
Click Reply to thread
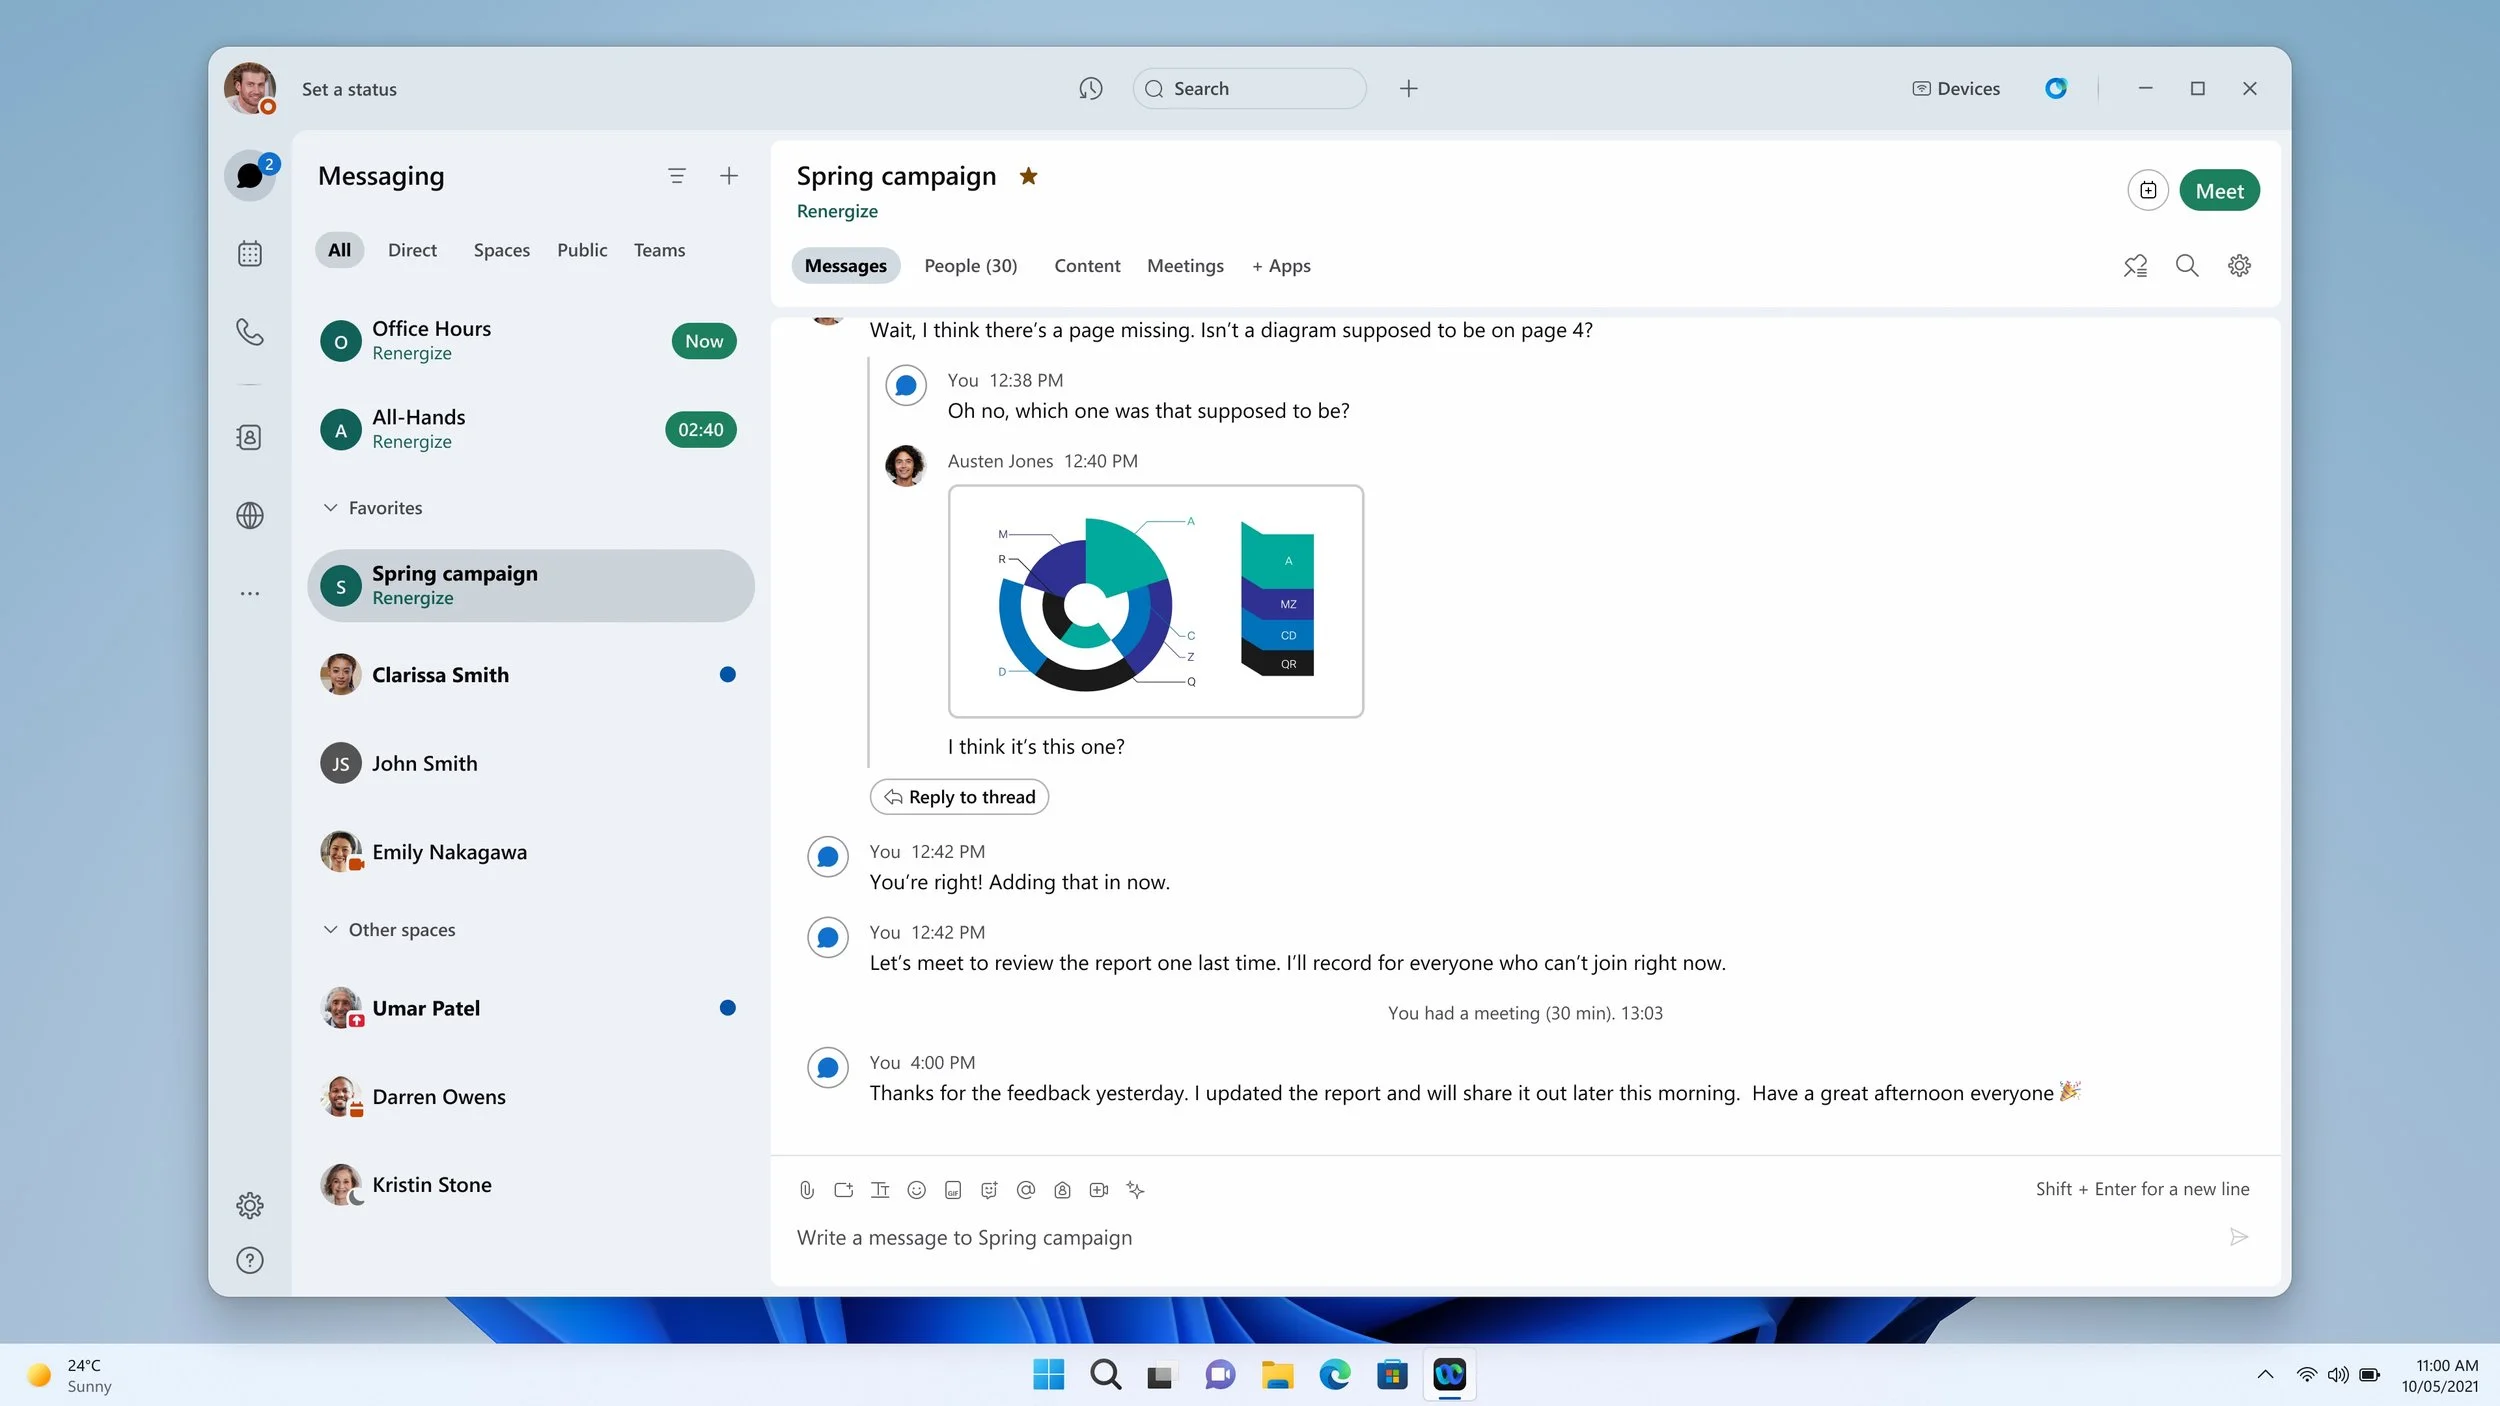958,796
